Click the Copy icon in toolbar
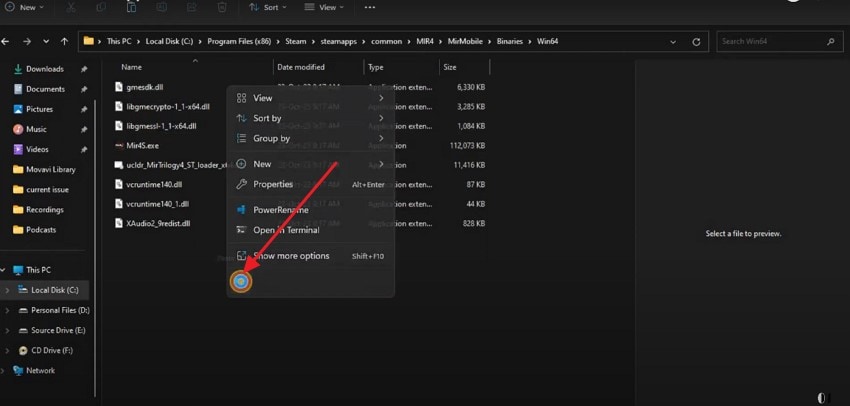Image resolution: width=850 pixels, height=406 pixels. (x=101, y=7)
